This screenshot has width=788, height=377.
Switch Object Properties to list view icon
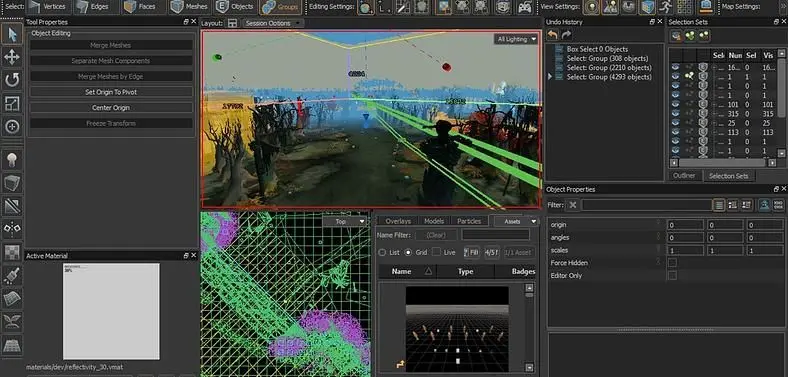point(719,205)
